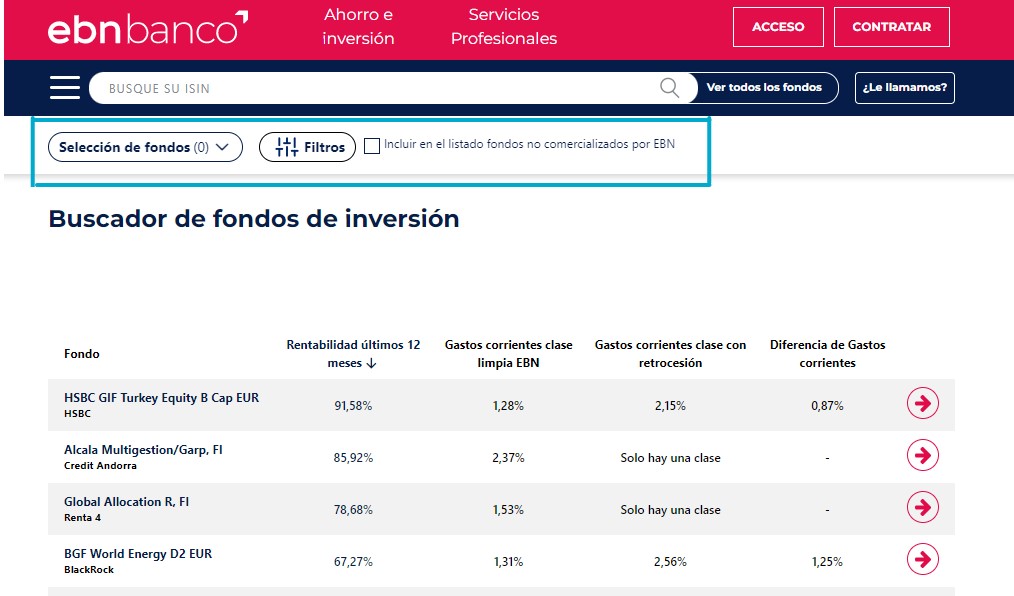
Task: Click the 1,28% gastos value
Action: coord(508,406)
